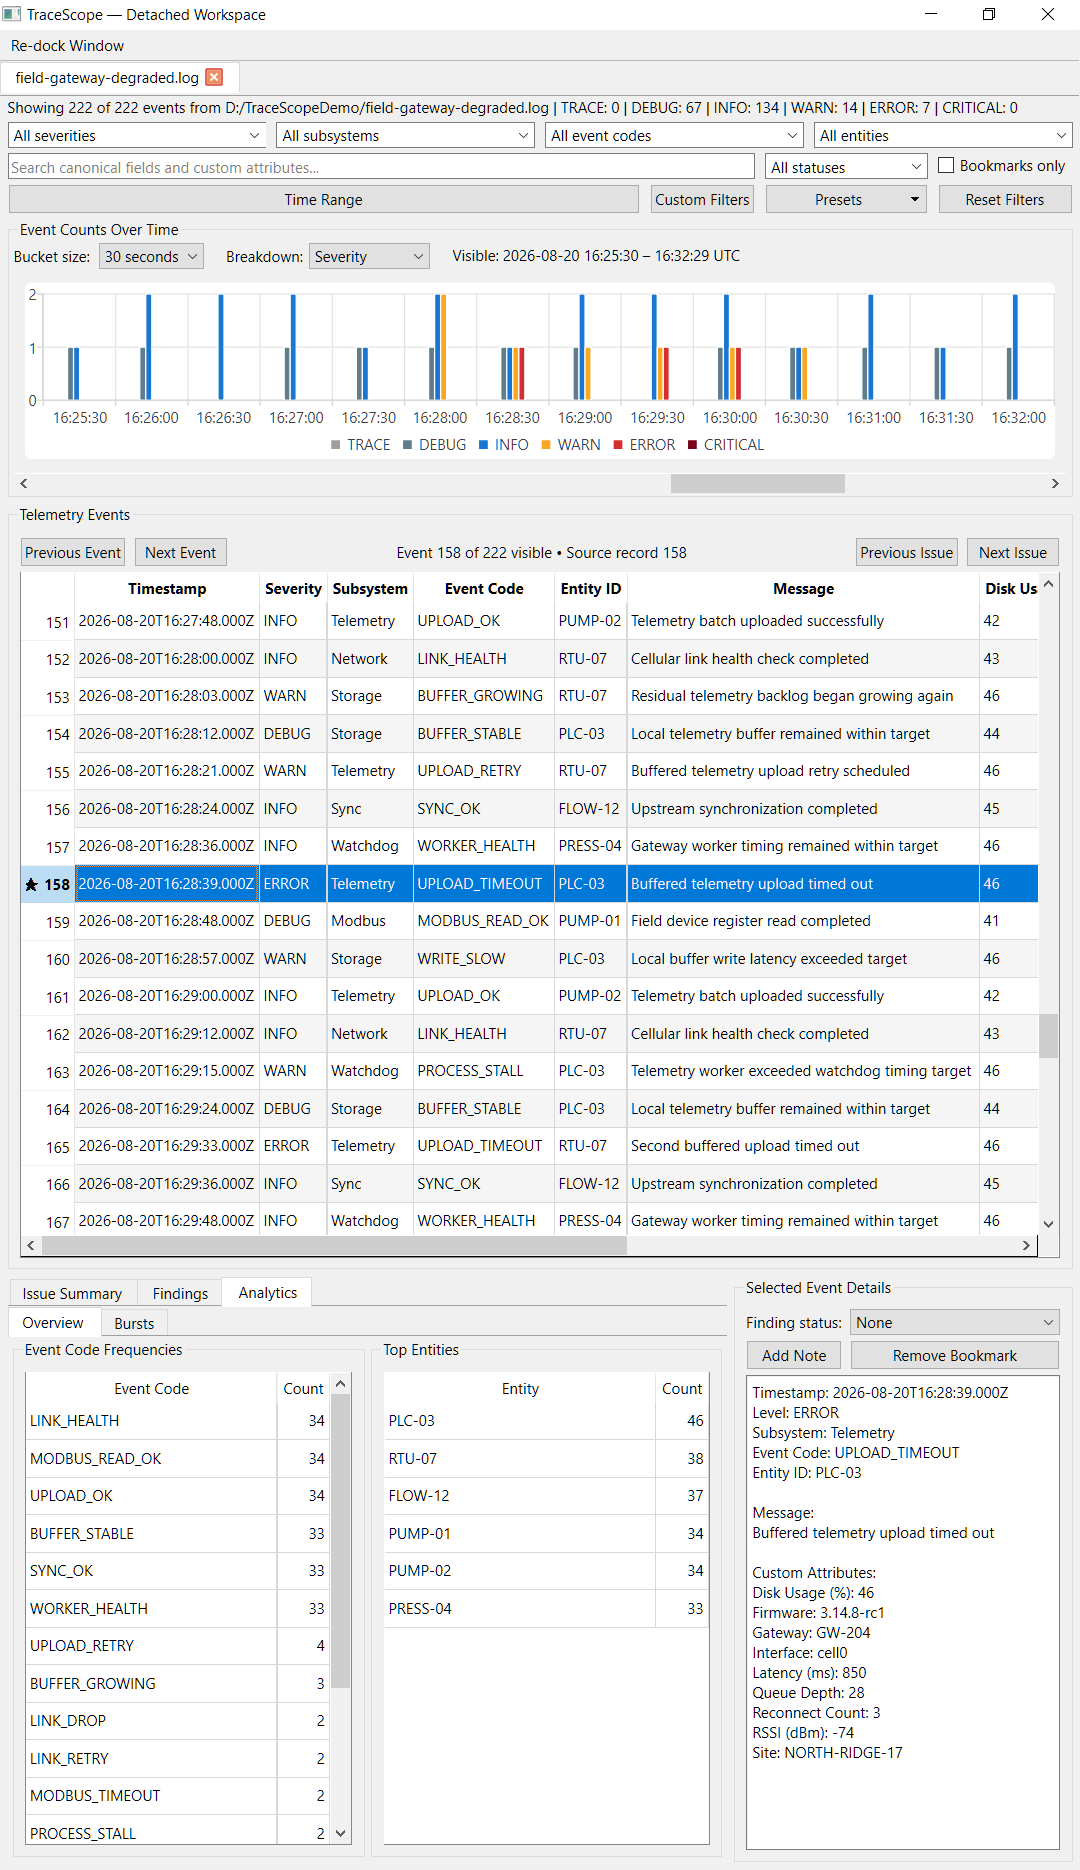Sort by the Severity column header
Image resolution: width=1080 pixels, height=1870 pixels.
[293, 588]
